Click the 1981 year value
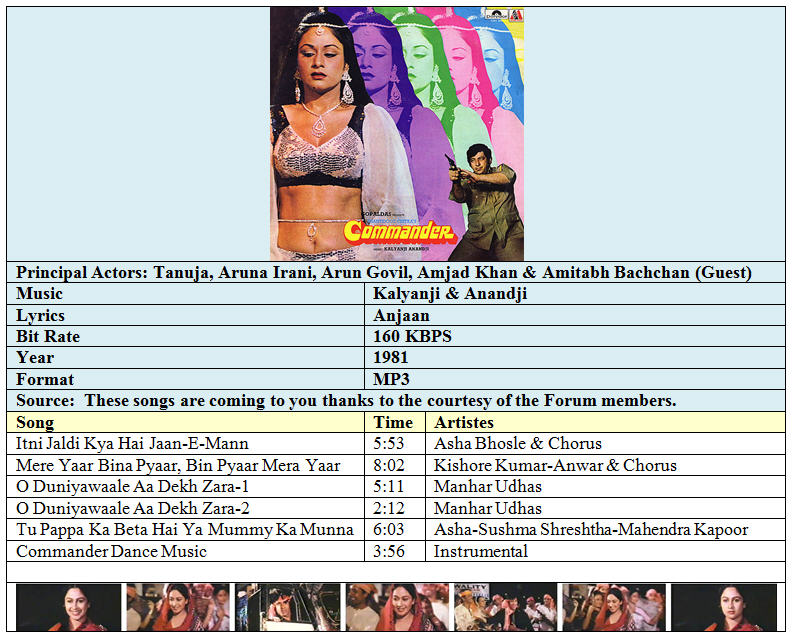This screenshot has width=792, height=638. (390, 358)
